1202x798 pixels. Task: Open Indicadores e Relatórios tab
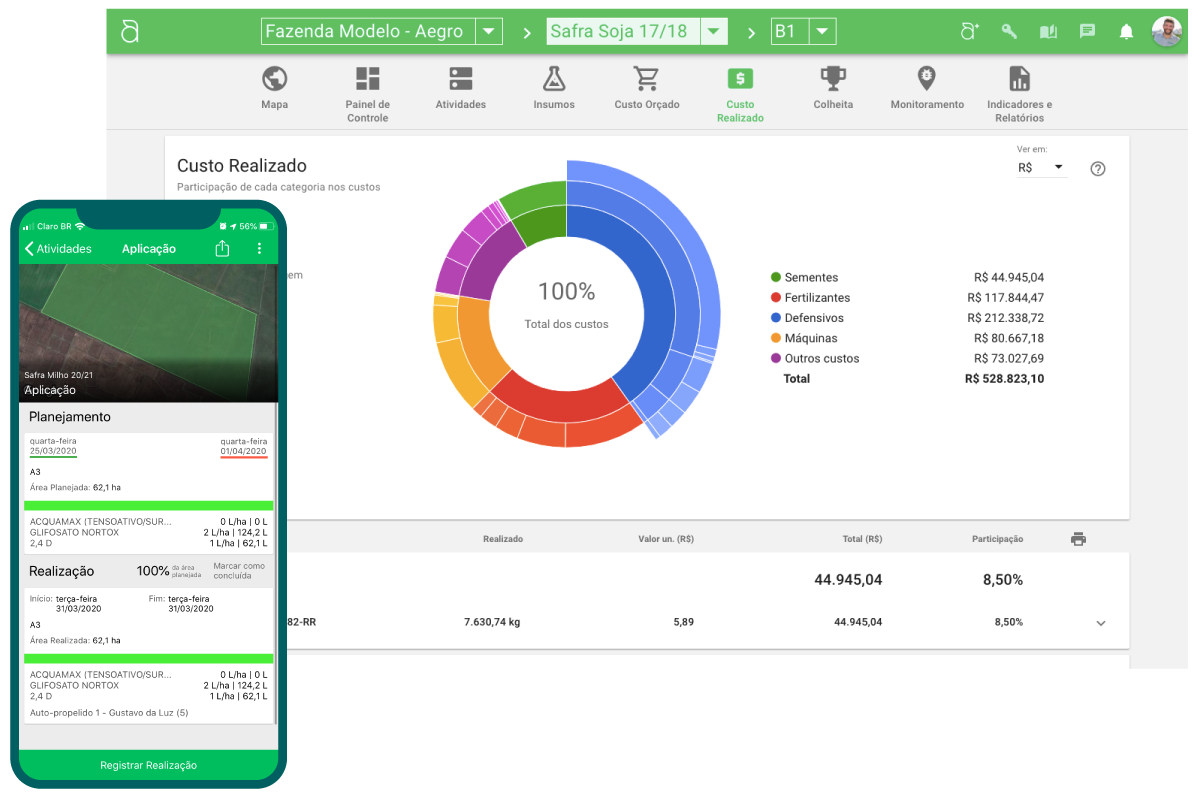(x=1019, y=95)
